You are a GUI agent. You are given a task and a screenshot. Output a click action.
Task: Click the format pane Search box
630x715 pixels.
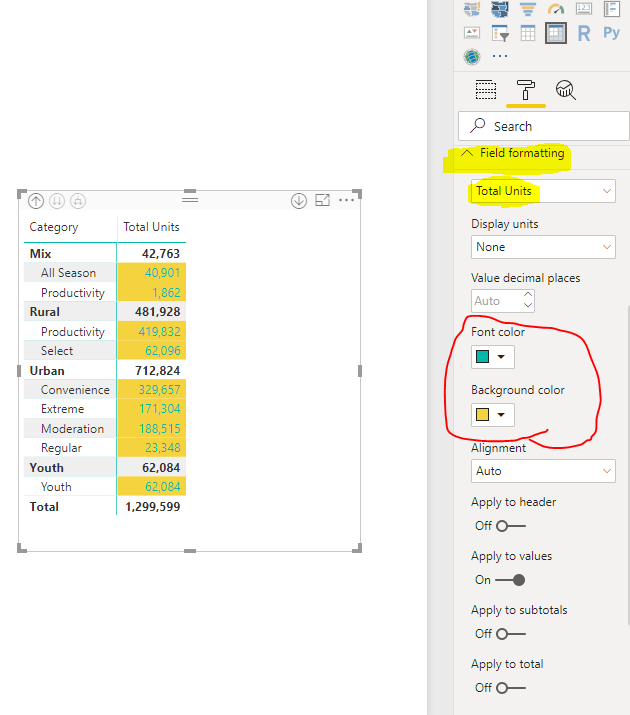(544, 126)
